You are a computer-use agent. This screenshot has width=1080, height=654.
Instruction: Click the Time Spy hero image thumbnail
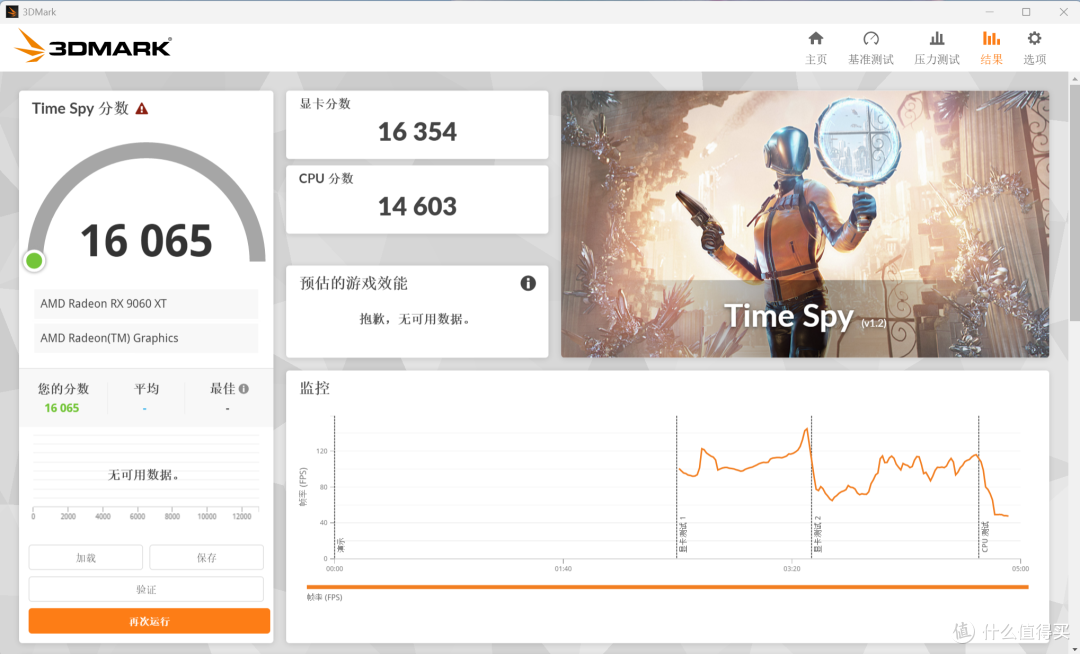[805, 224]
